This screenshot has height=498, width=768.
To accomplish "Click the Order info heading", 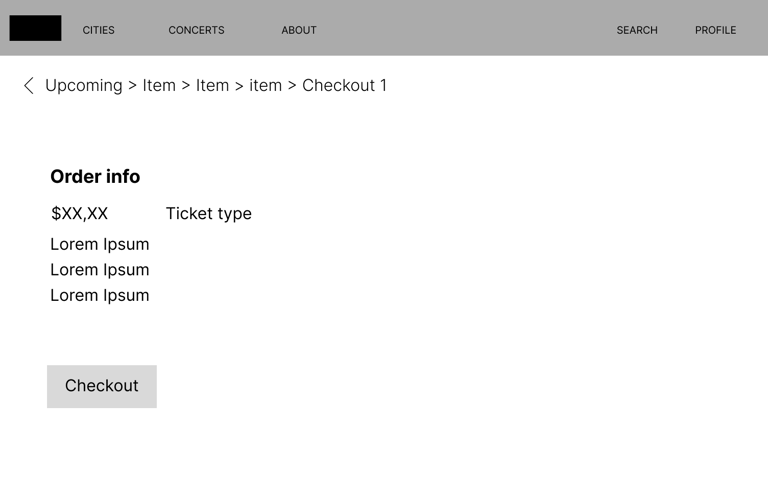I will (95, 177).
